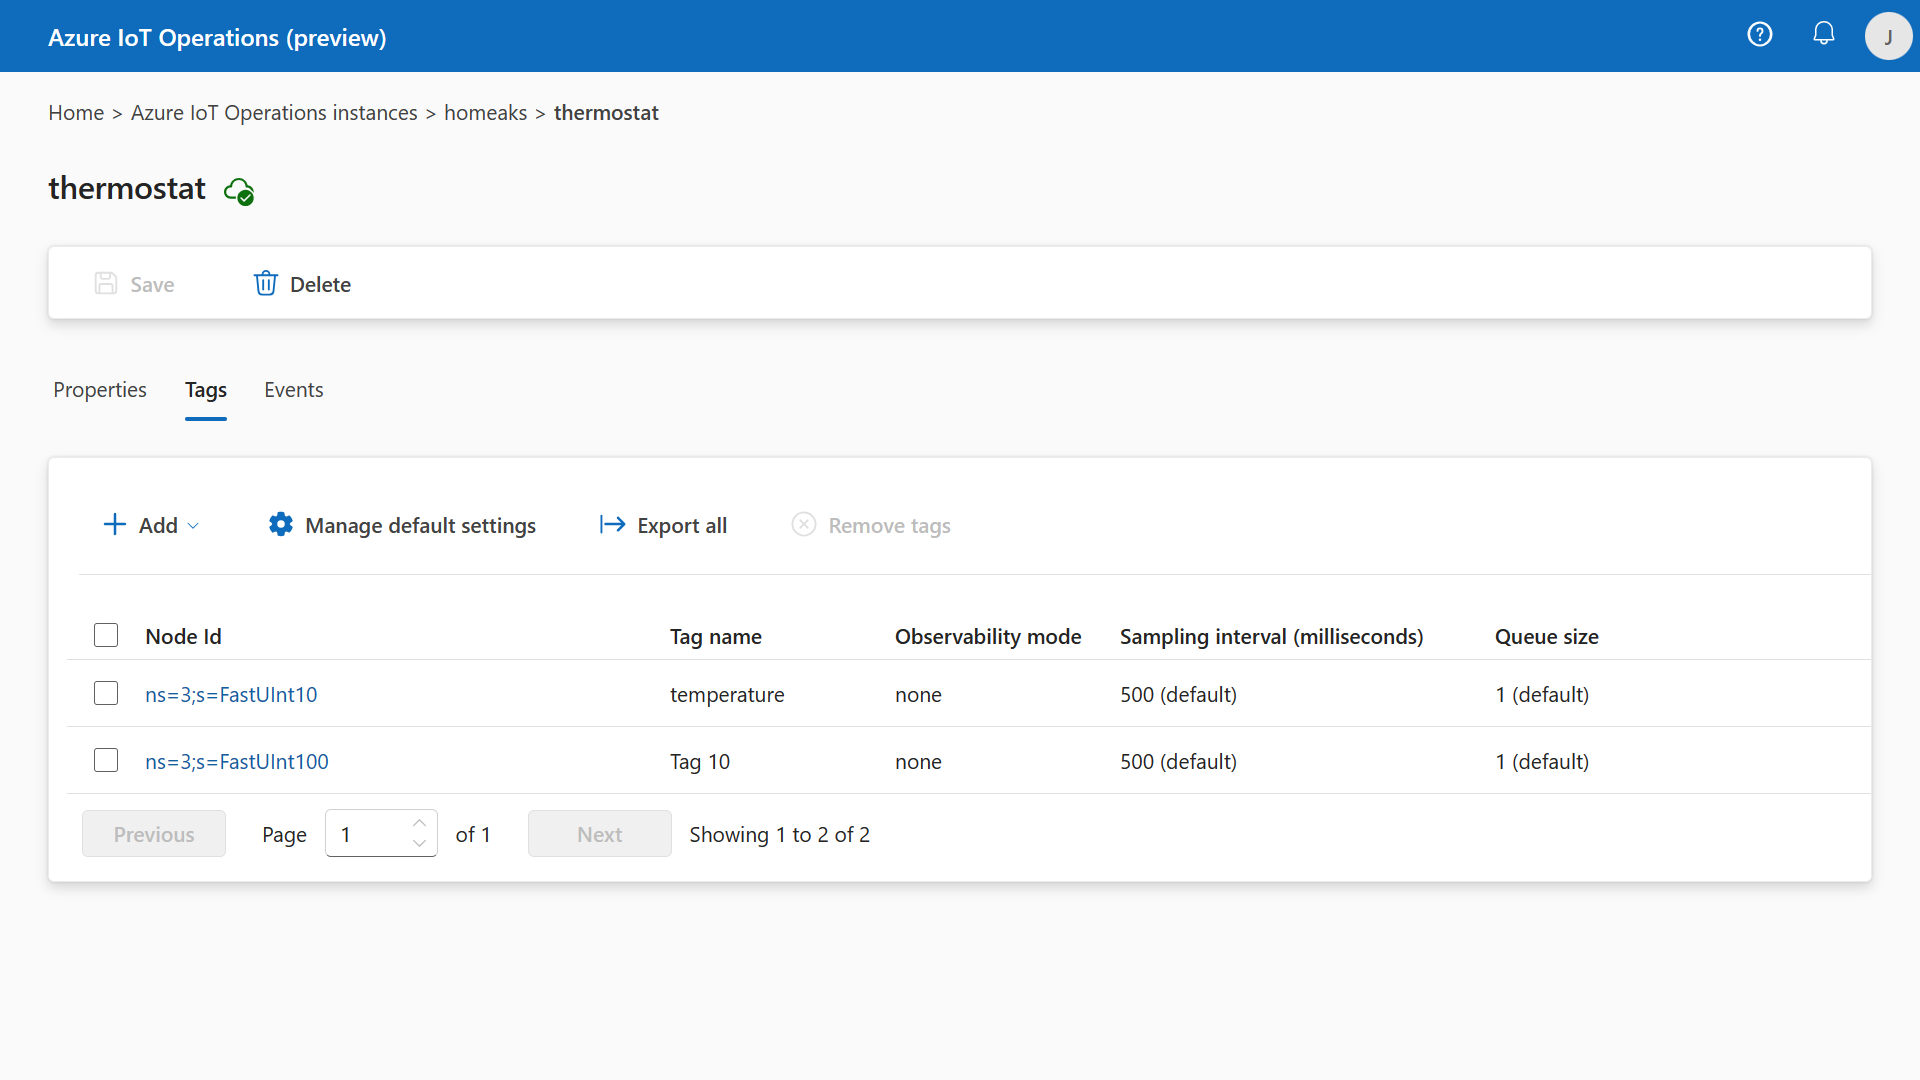Check the box for ns=3;s=FastUInt10 row
This screenshot has width=1920, height=1080.
click(x=106, y=694)
